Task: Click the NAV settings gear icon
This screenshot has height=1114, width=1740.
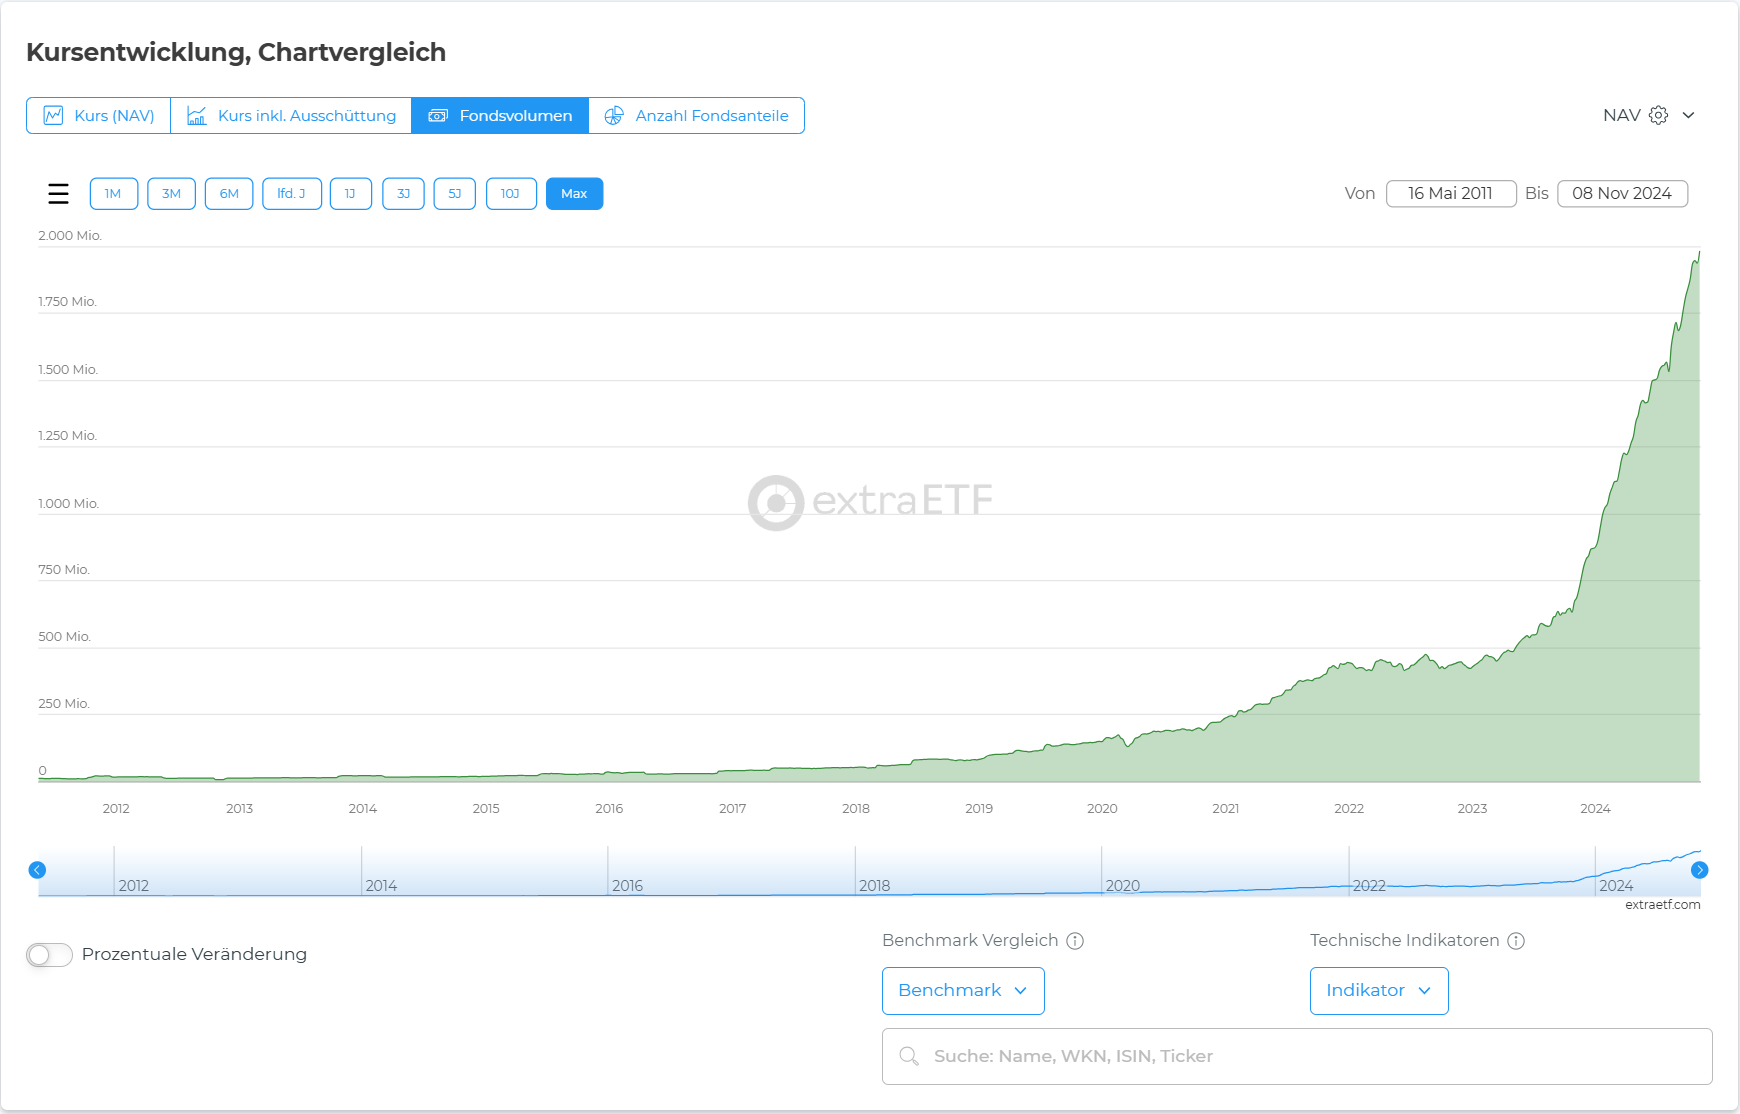Action: tap(1658, 115)
